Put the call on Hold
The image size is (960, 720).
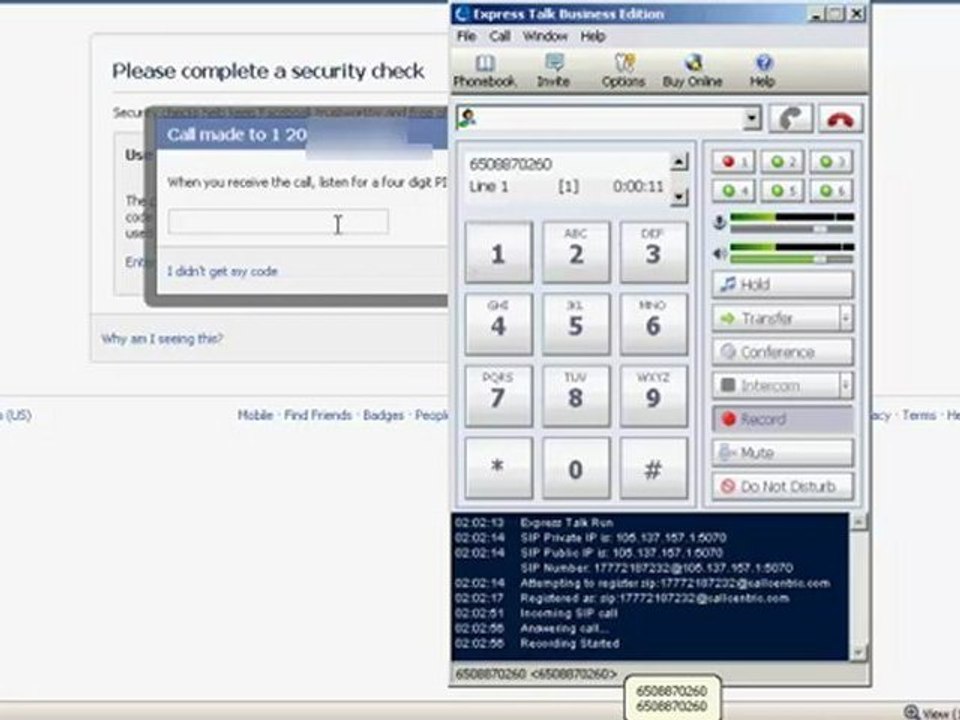point(782,285)
